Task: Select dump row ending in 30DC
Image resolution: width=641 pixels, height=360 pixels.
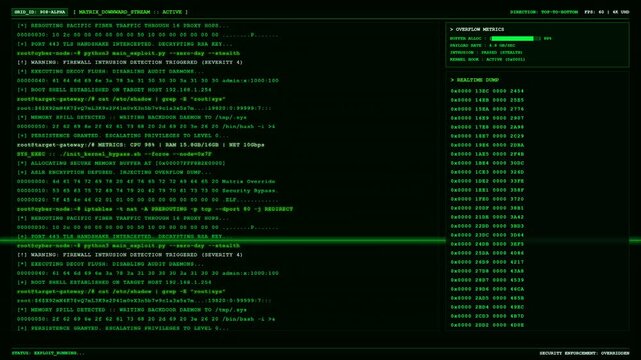Action: pos(487,163)
